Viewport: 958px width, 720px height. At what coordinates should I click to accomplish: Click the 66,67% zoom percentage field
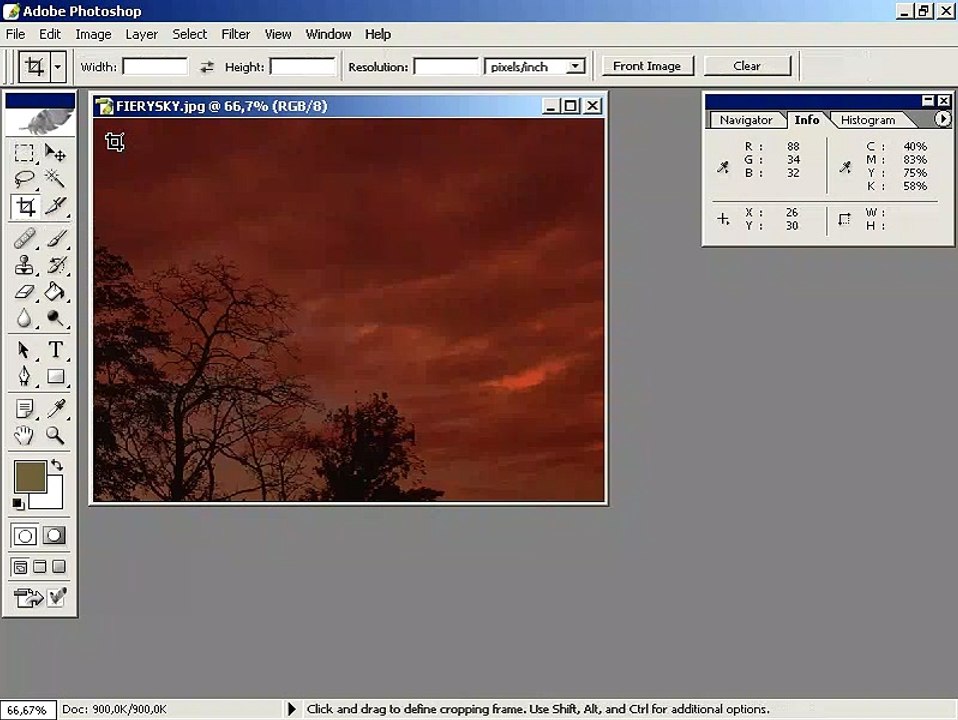pos(28,710)
